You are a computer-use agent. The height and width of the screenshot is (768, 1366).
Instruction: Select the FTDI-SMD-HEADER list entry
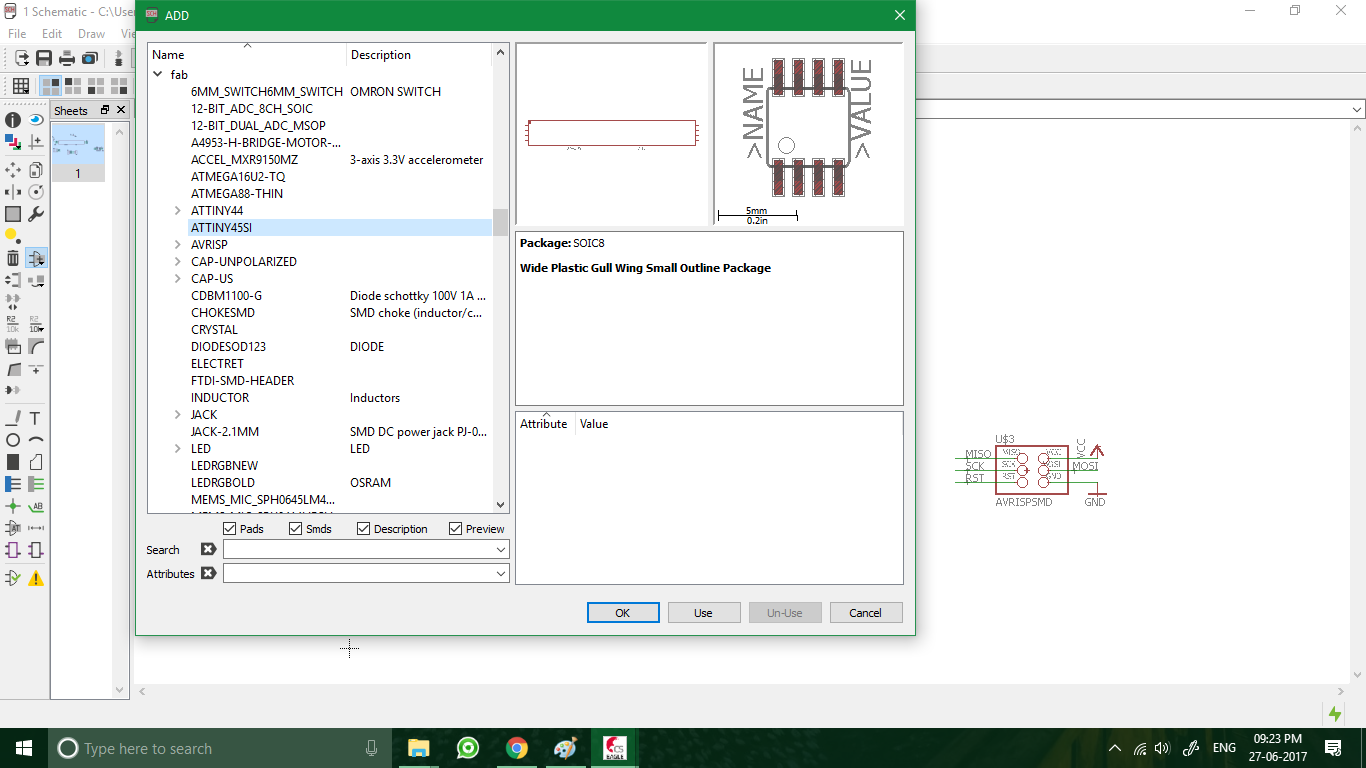[x=242, y=380]
